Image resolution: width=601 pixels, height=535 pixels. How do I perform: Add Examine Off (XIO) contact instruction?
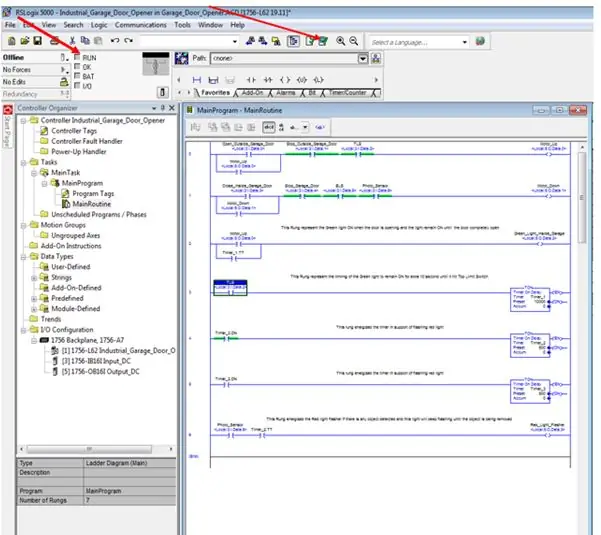click(x=268, y=80)
